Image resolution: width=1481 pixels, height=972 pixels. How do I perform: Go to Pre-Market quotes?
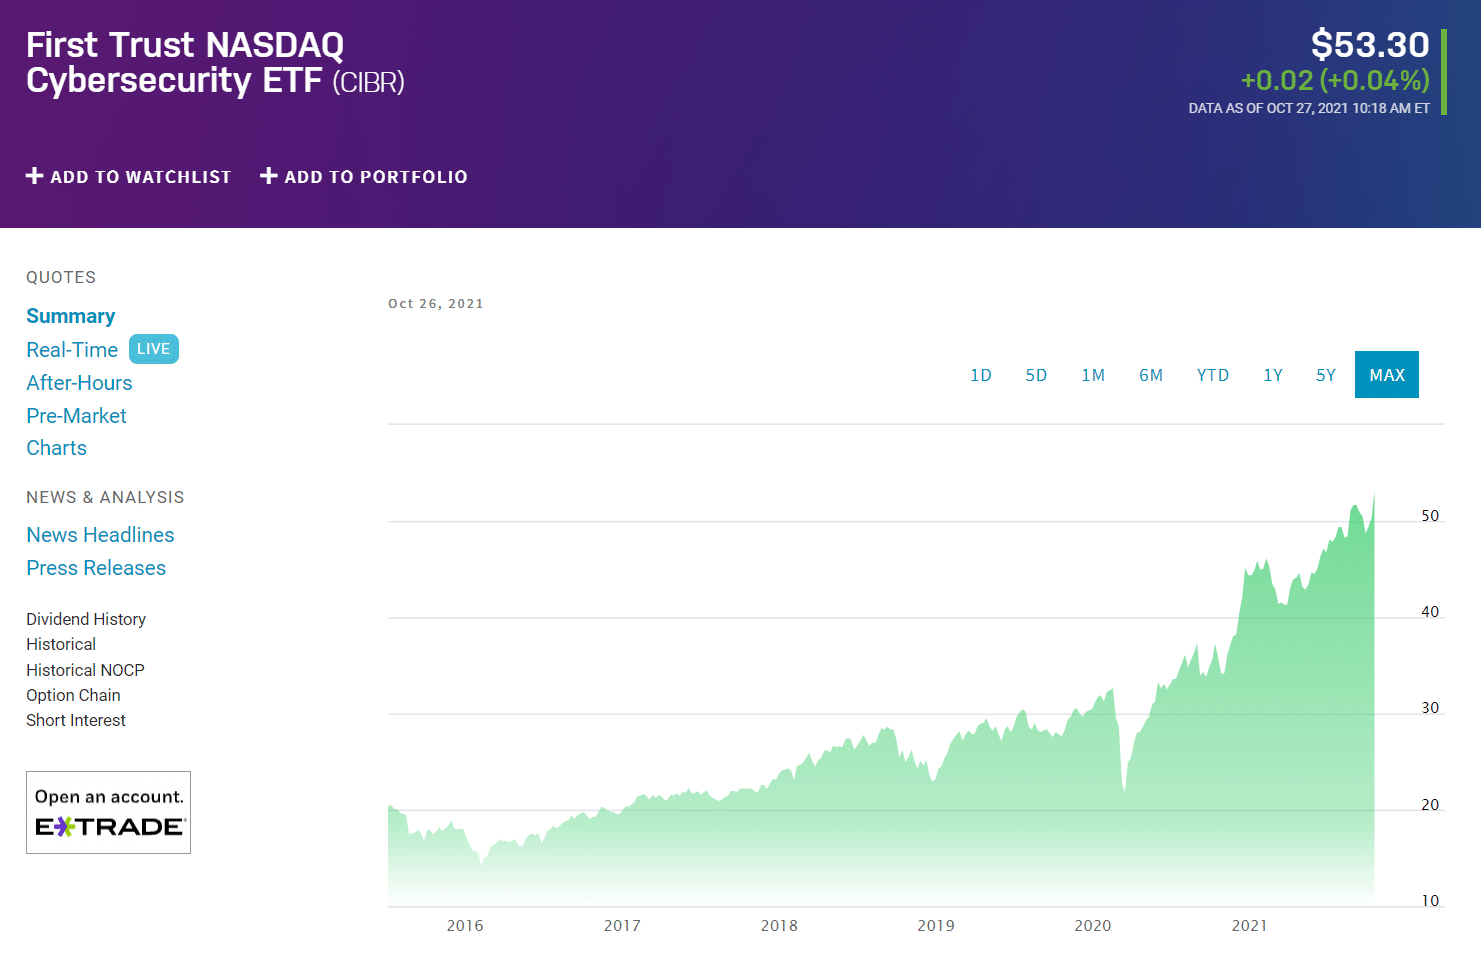[x=76, y=416]
